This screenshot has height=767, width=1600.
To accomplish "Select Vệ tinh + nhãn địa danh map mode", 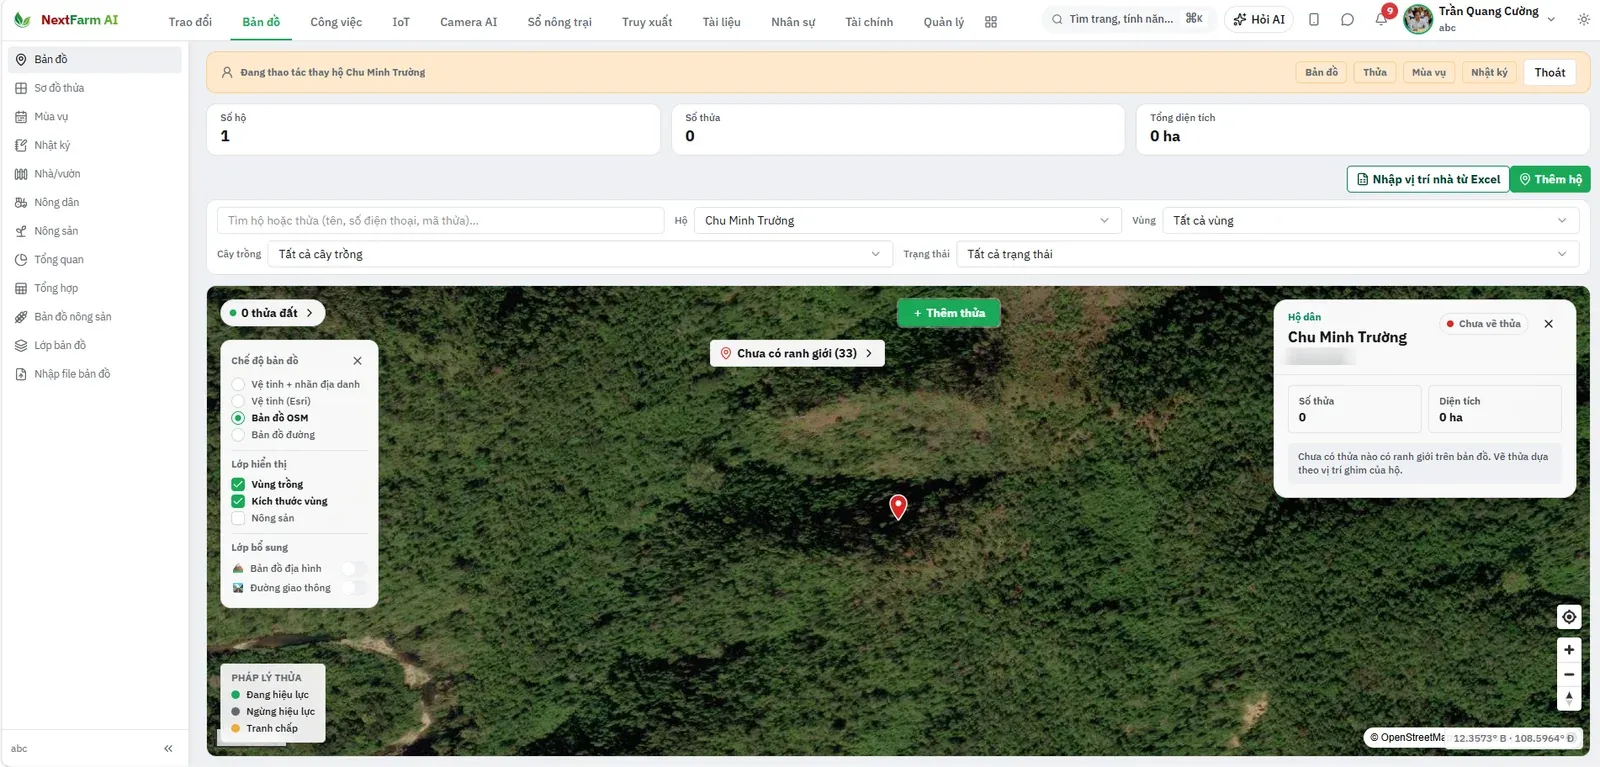I will point(238,384).
